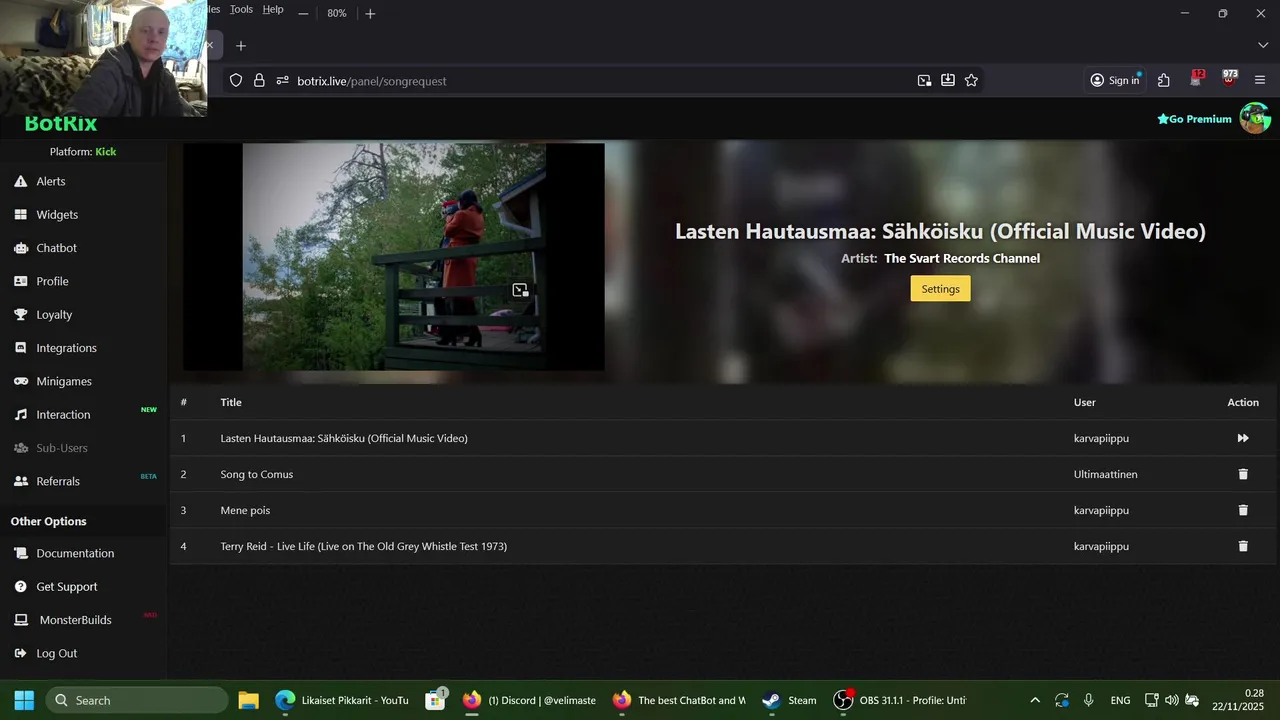Image resolution: width=1280 pixels, height=720 pixels.
Task: Click the taskbar Search box
Action: pos(135,700)
